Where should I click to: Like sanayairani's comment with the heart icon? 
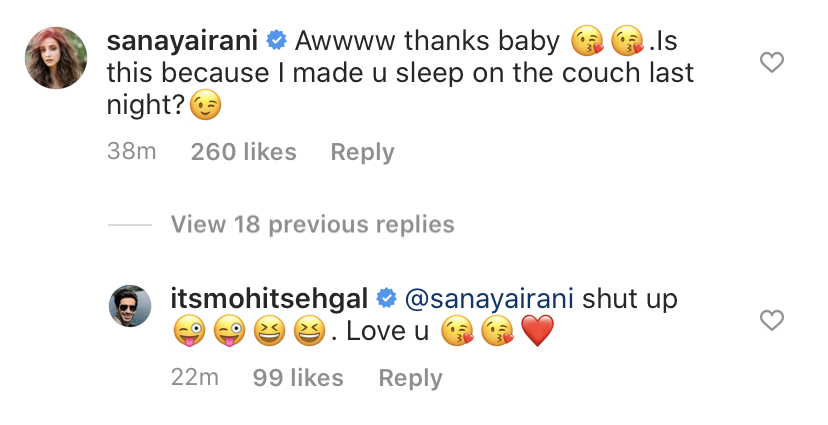tap(771, 64)
